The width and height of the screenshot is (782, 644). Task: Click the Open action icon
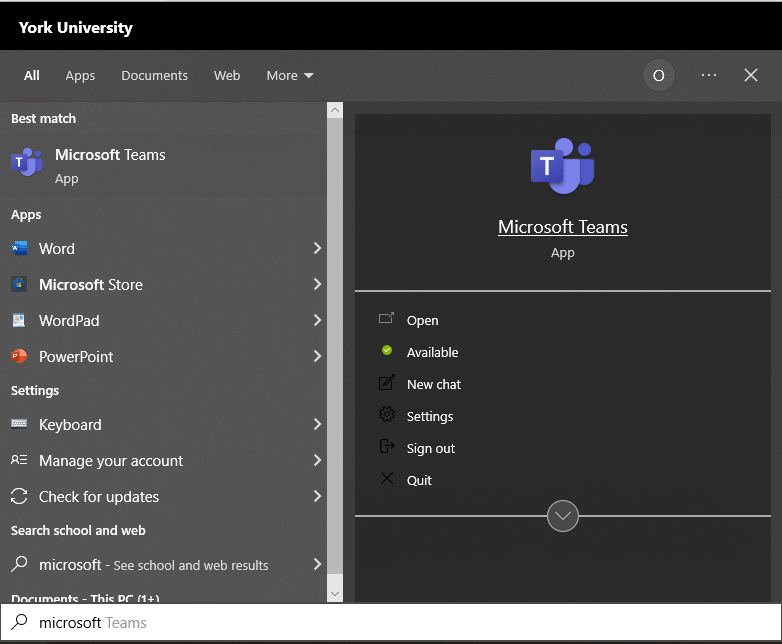click(x=386, y=318)
